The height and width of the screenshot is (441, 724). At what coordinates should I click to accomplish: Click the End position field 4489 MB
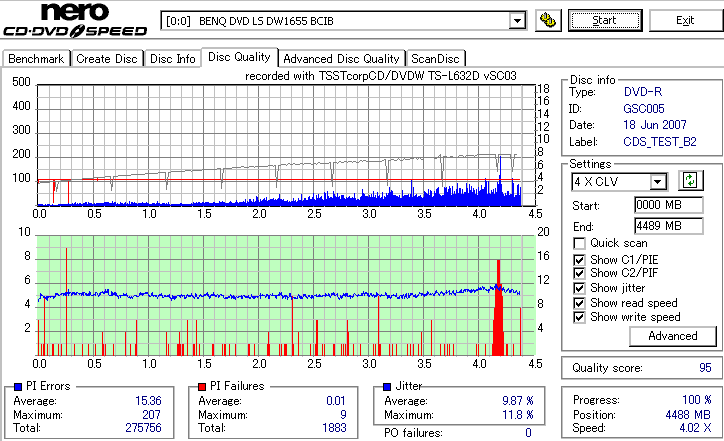click(669, 226)
